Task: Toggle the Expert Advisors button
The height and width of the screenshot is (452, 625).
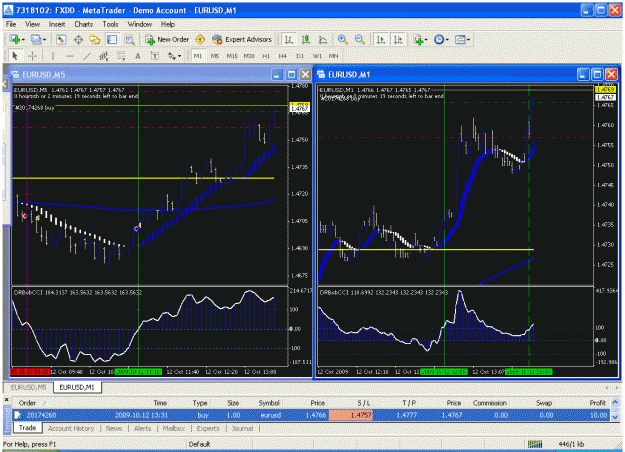Action: pos(242,39)
